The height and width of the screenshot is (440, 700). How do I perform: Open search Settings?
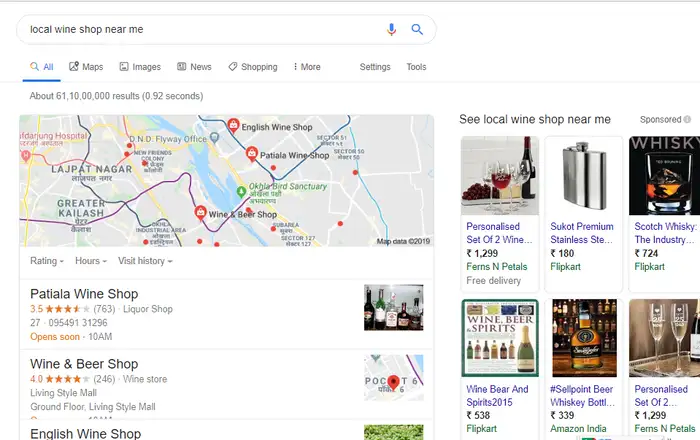(375, 67)
